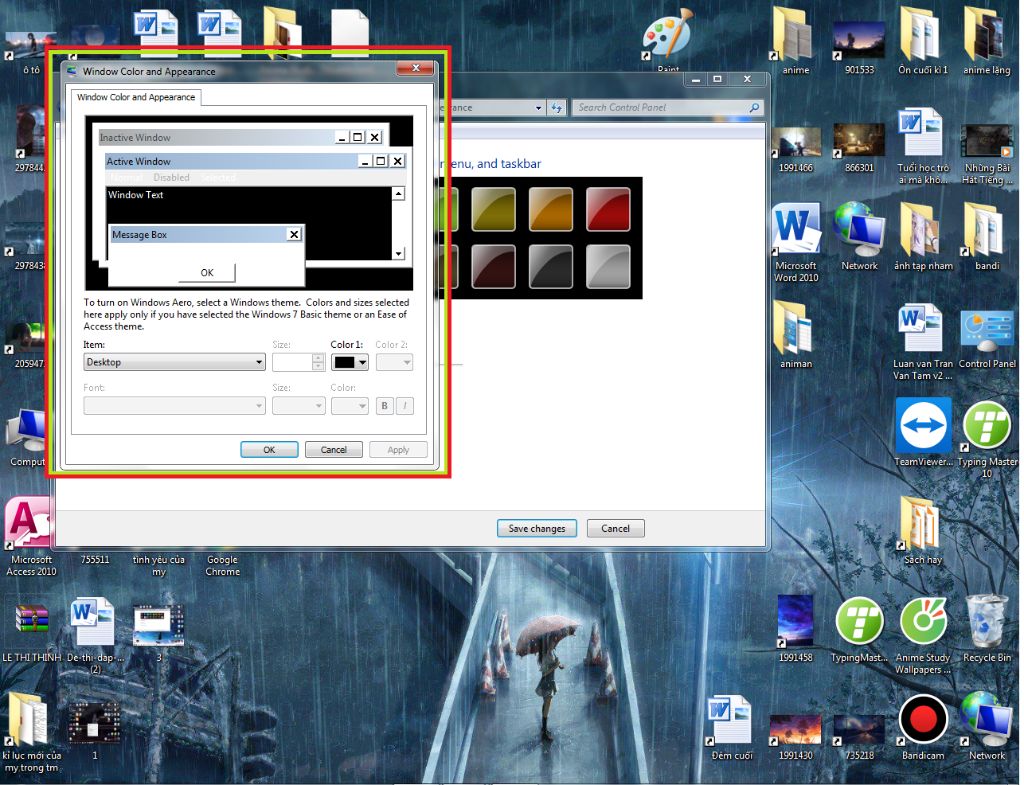
Task: Click the Control Panel refresh arrows button
Action: point(556,108)
